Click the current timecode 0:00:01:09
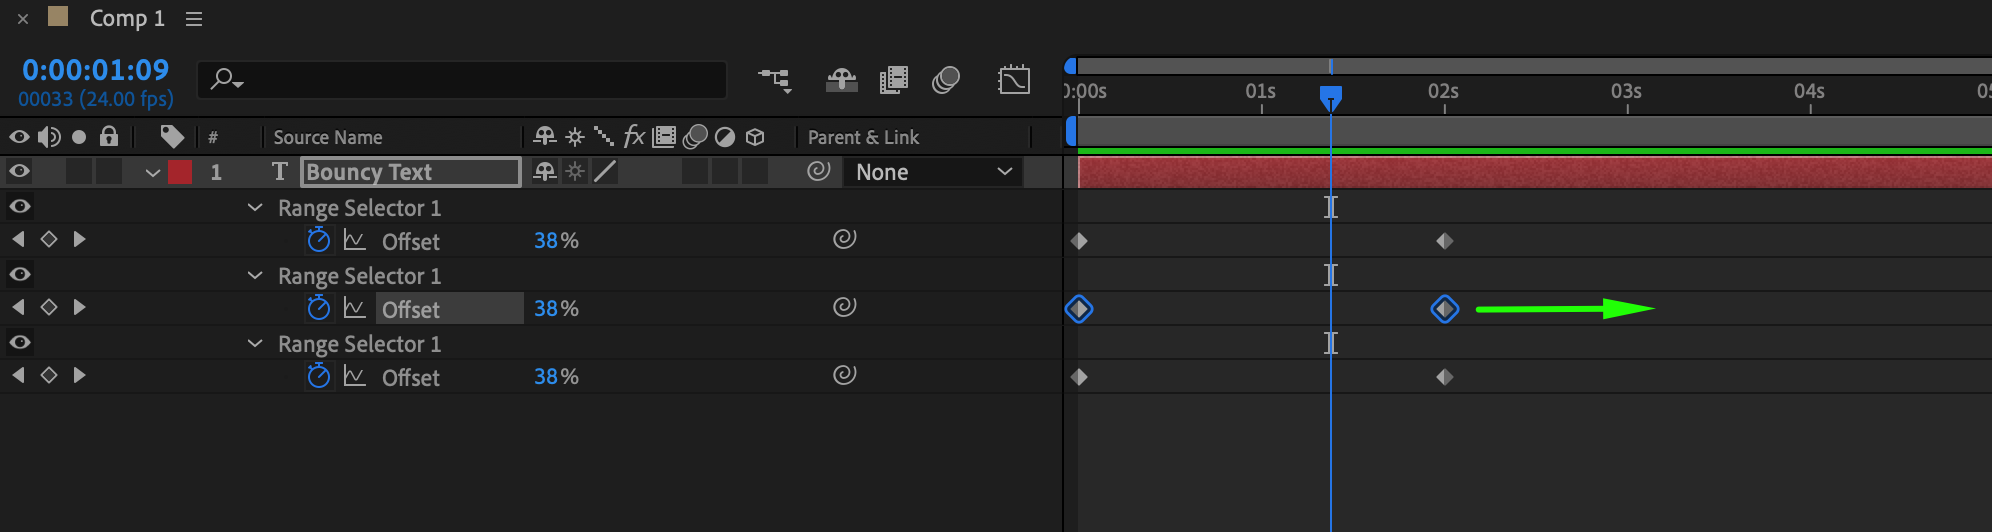This screenshot has width=1992, height=532. [96, 70]
